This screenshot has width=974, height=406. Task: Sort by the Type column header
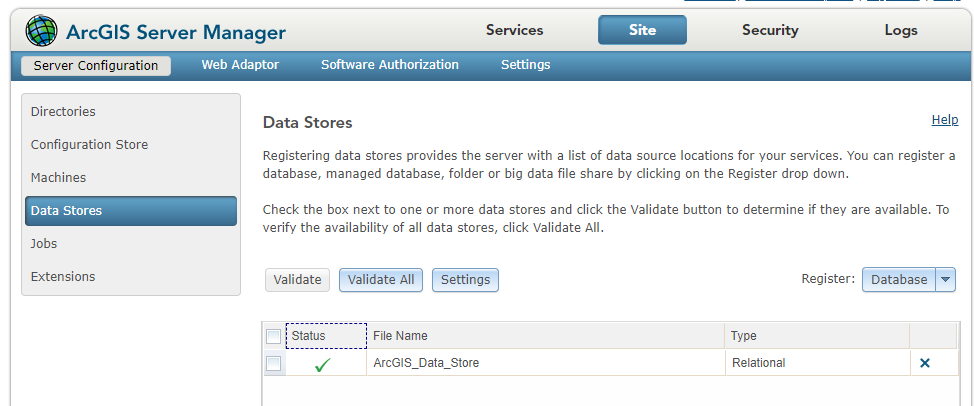(817, 336)
